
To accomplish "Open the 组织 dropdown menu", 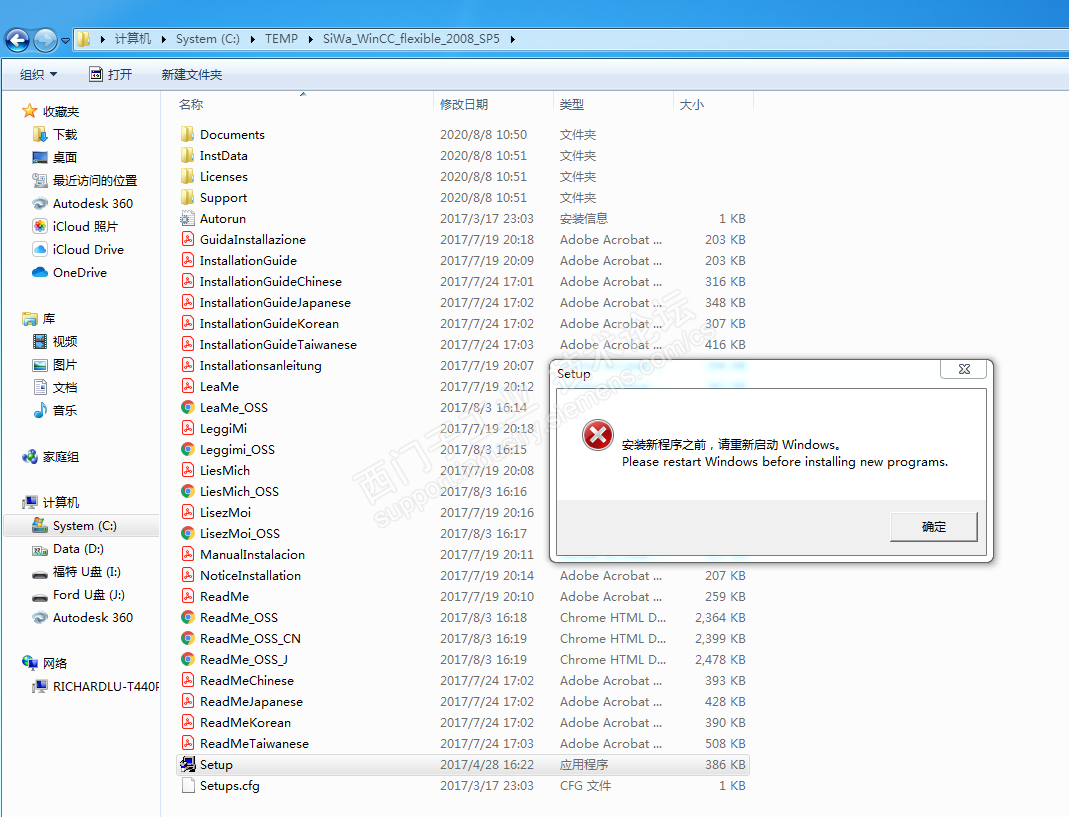I will pyautogui.click(x=38, y=74).
